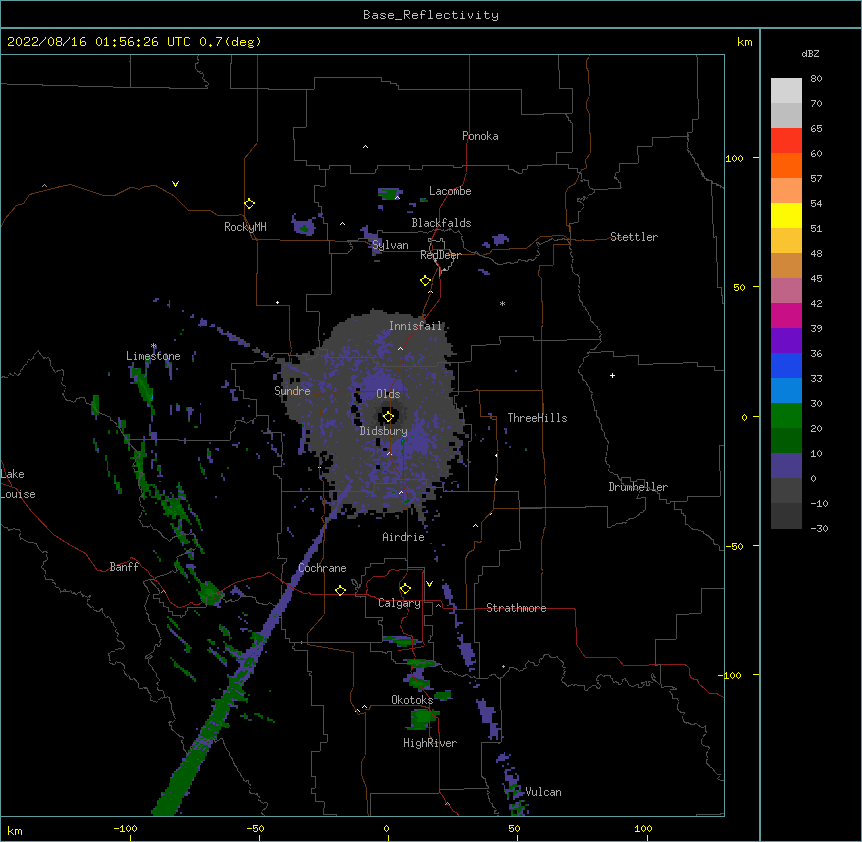Select the Banff town label
The width and height of the screenshot is (862, 842).
pos(124,567)
